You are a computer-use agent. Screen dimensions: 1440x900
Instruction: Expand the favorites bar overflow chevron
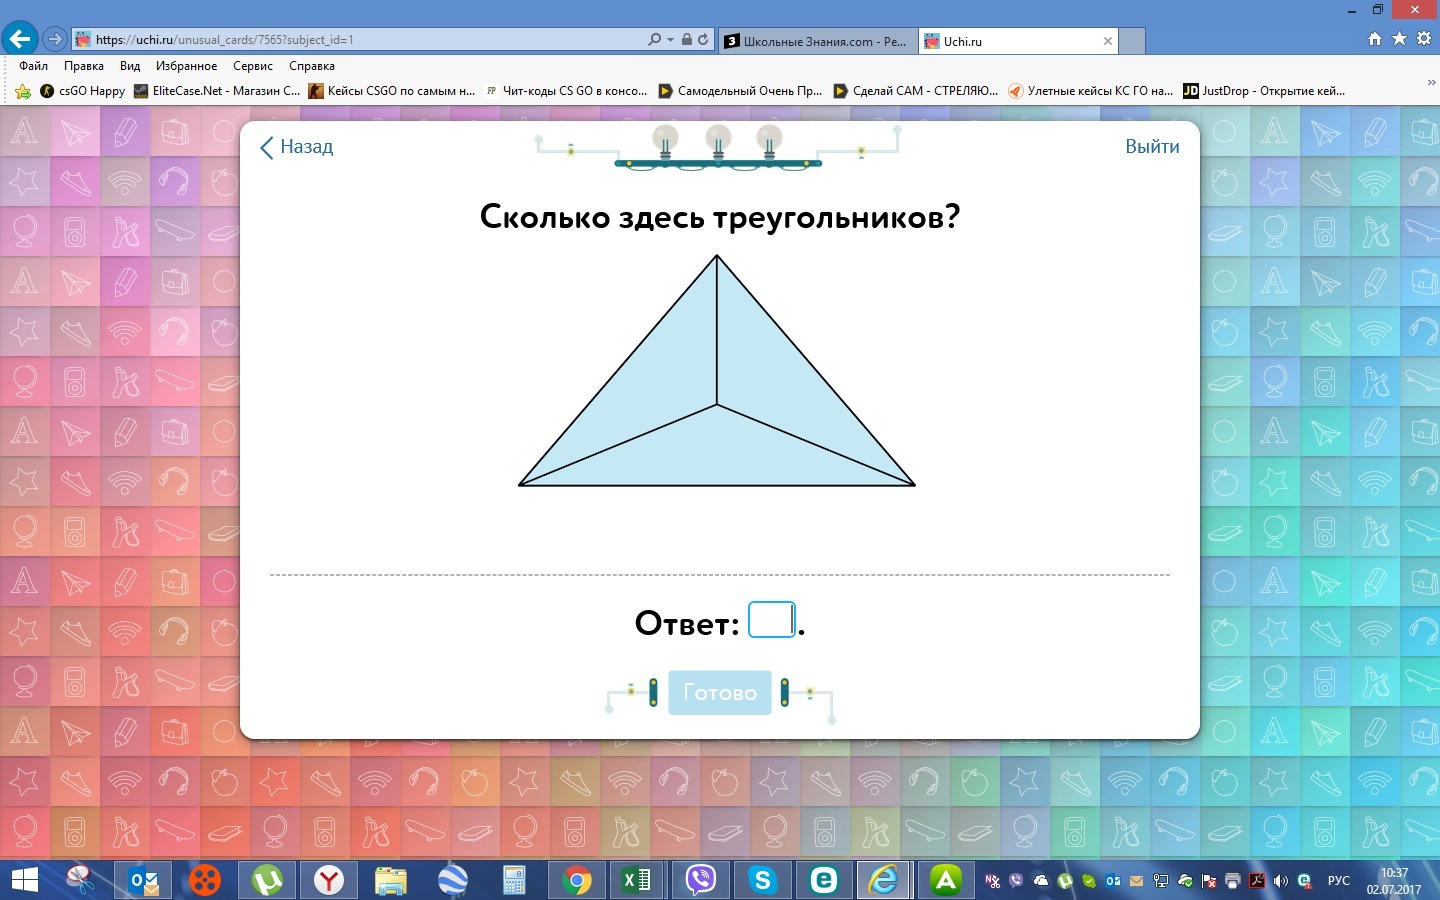1431,84
